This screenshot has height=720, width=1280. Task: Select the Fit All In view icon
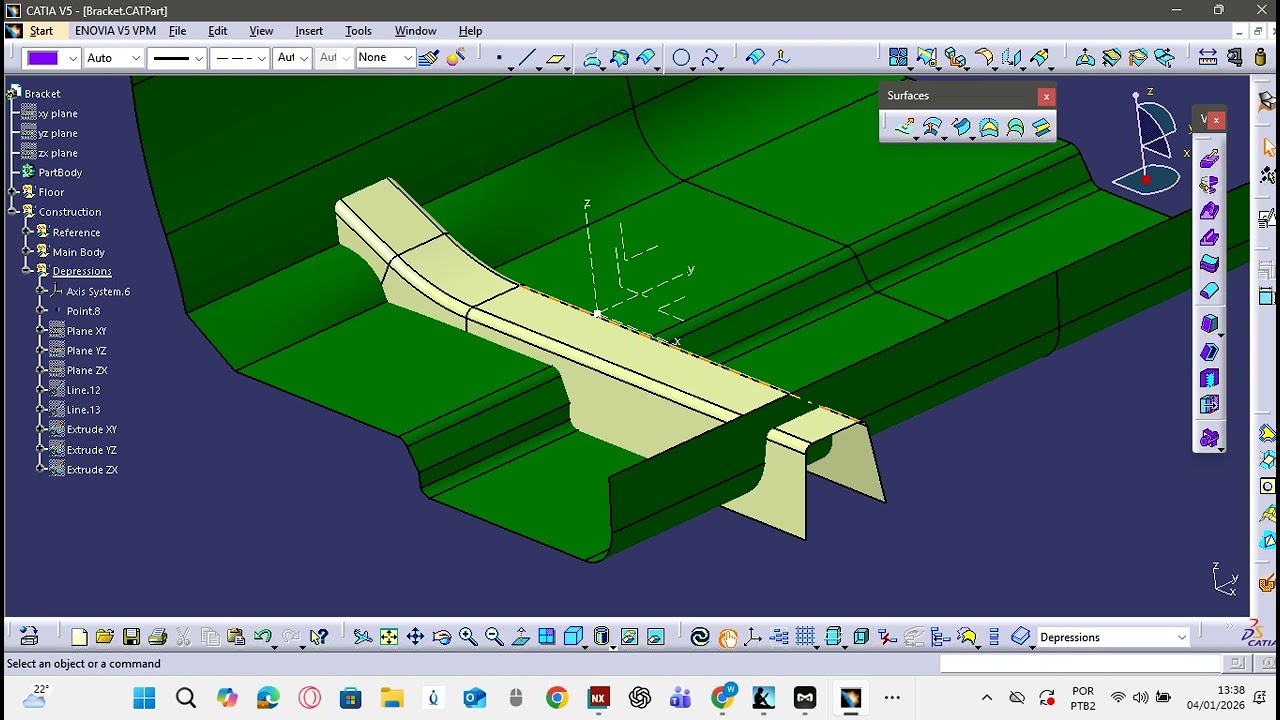(x=389, y=637)
